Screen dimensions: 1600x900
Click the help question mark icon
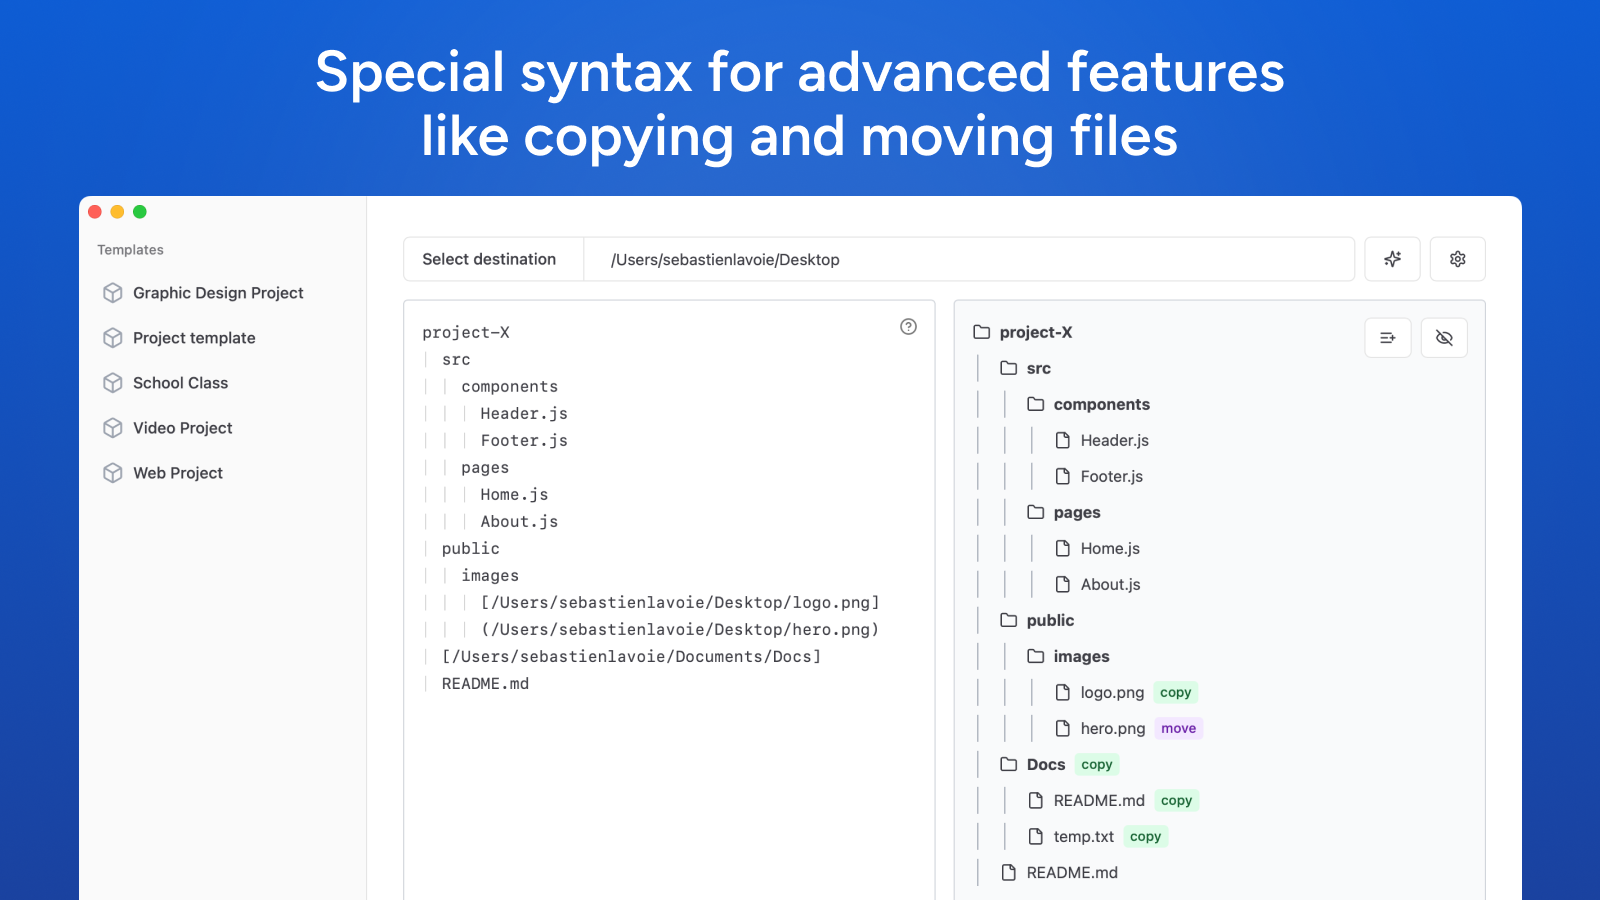pos(908,326)
